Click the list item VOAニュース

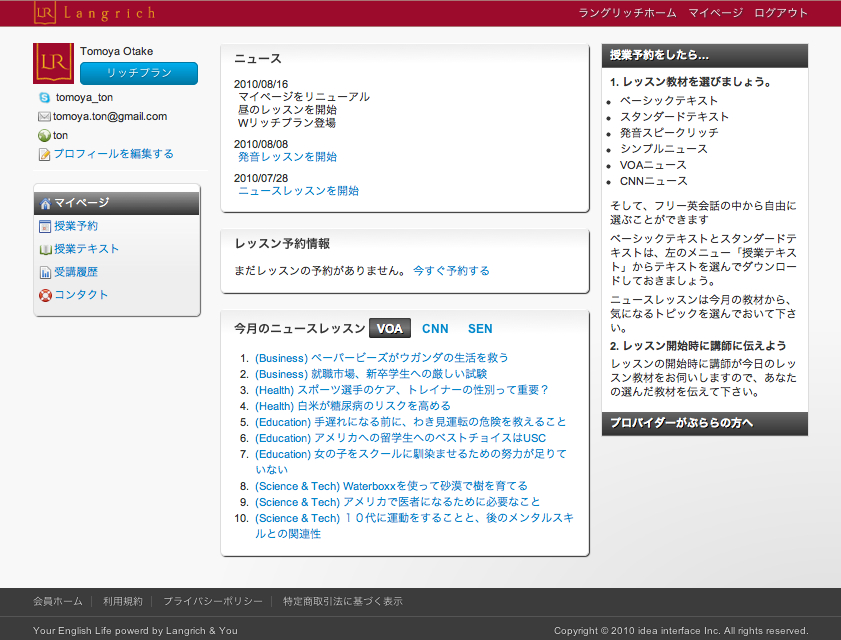(x=653, y=165)
